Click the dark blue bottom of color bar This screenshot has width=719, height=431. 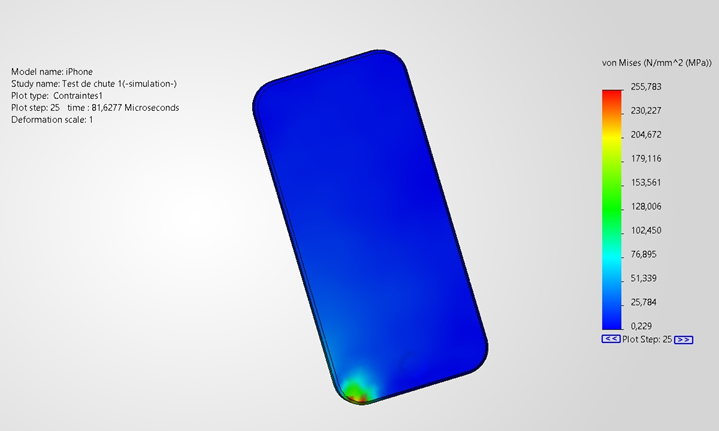(611, 322)
